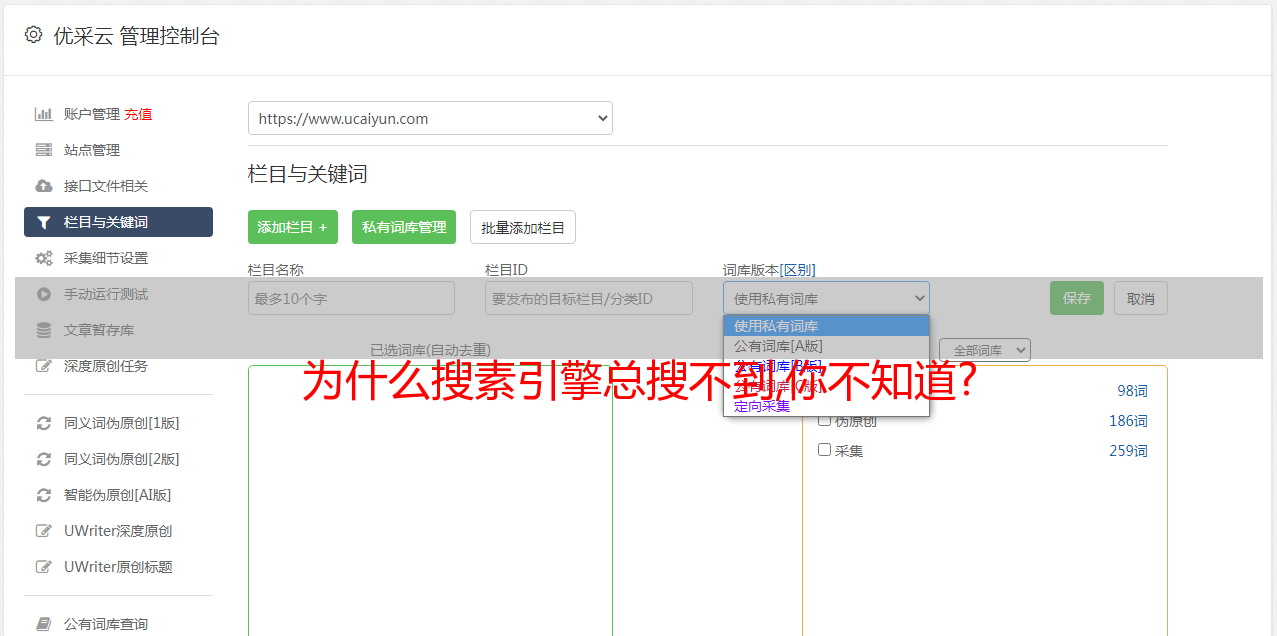
Task: Choose 公有词库[A版] option in the list
Action: click(826, 346)
